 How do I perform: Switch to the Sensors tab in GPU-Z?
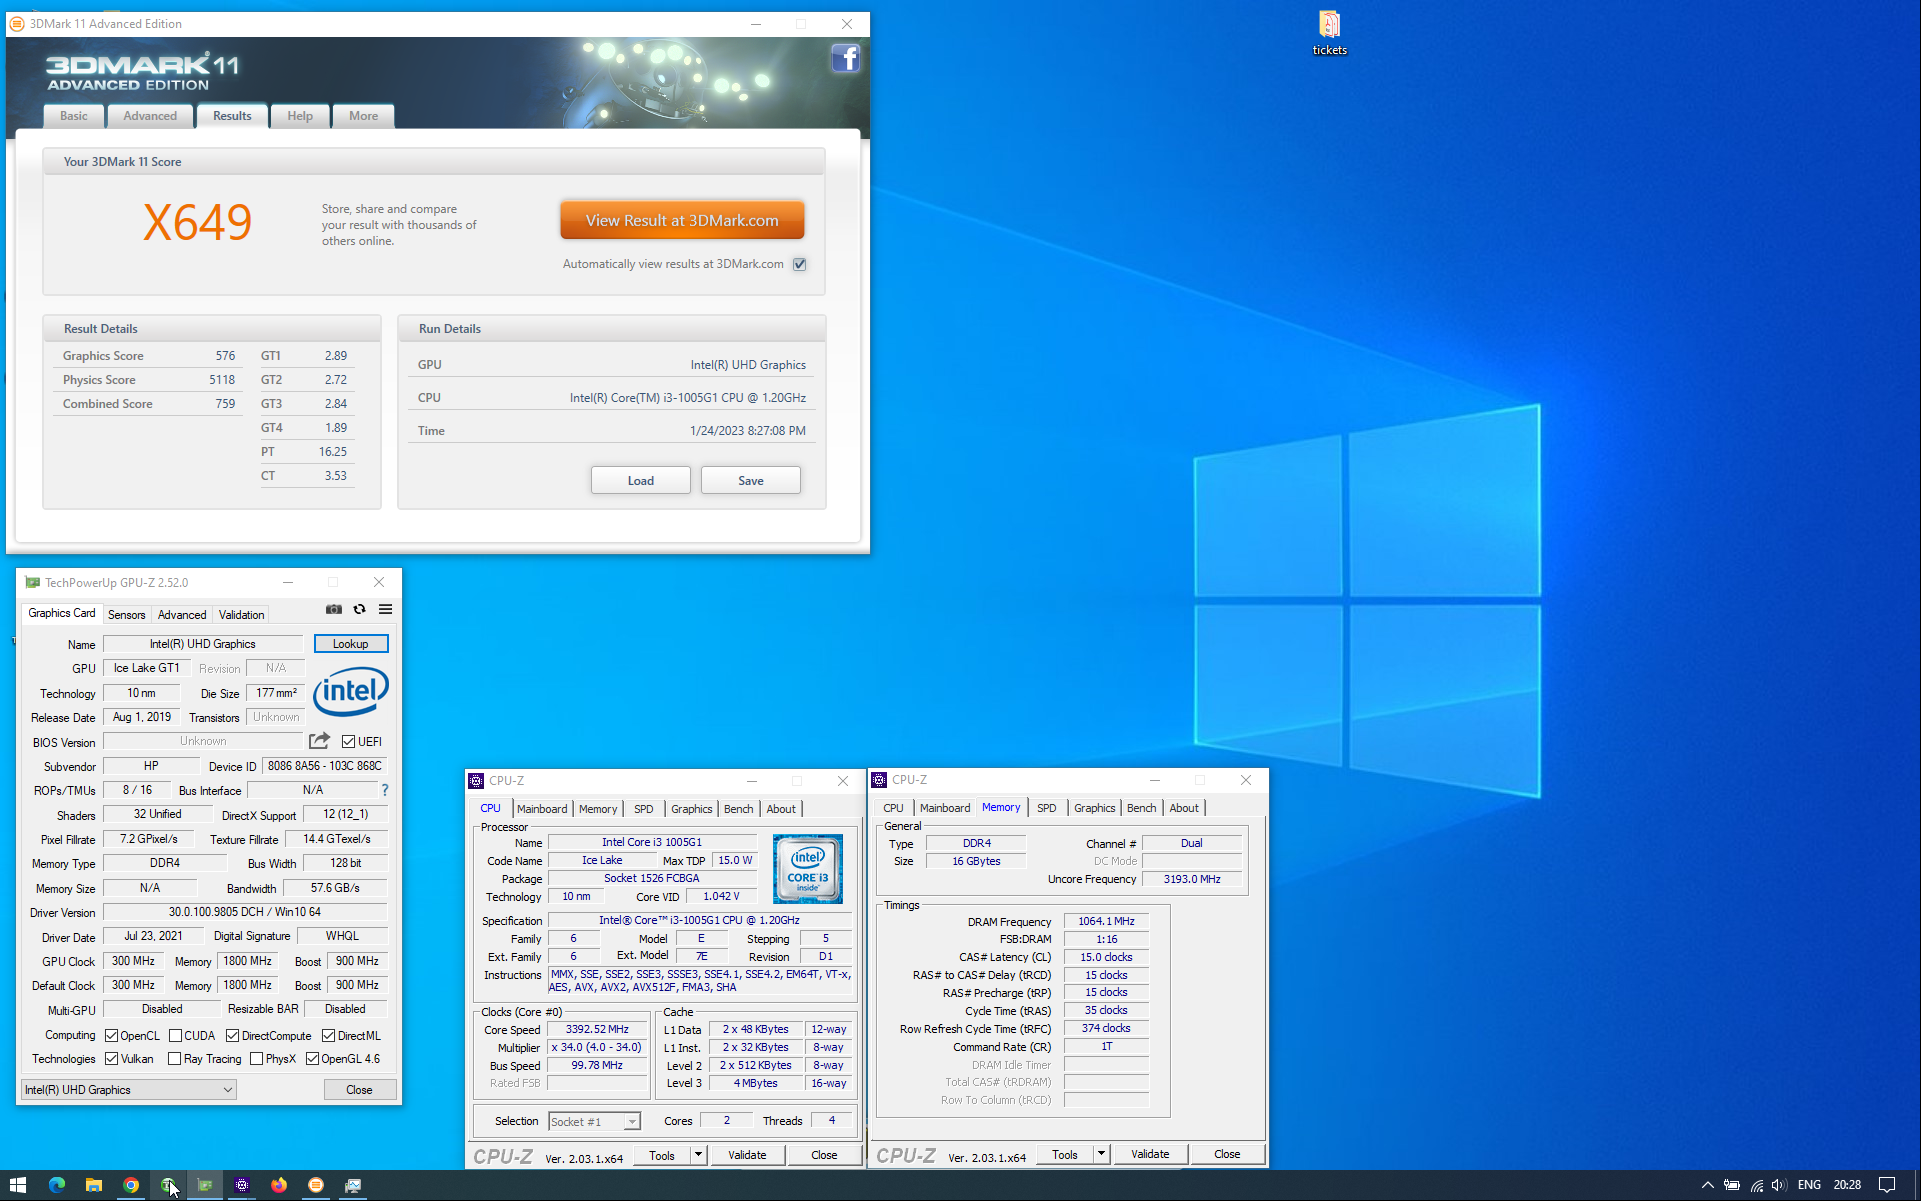coord(126,615)
